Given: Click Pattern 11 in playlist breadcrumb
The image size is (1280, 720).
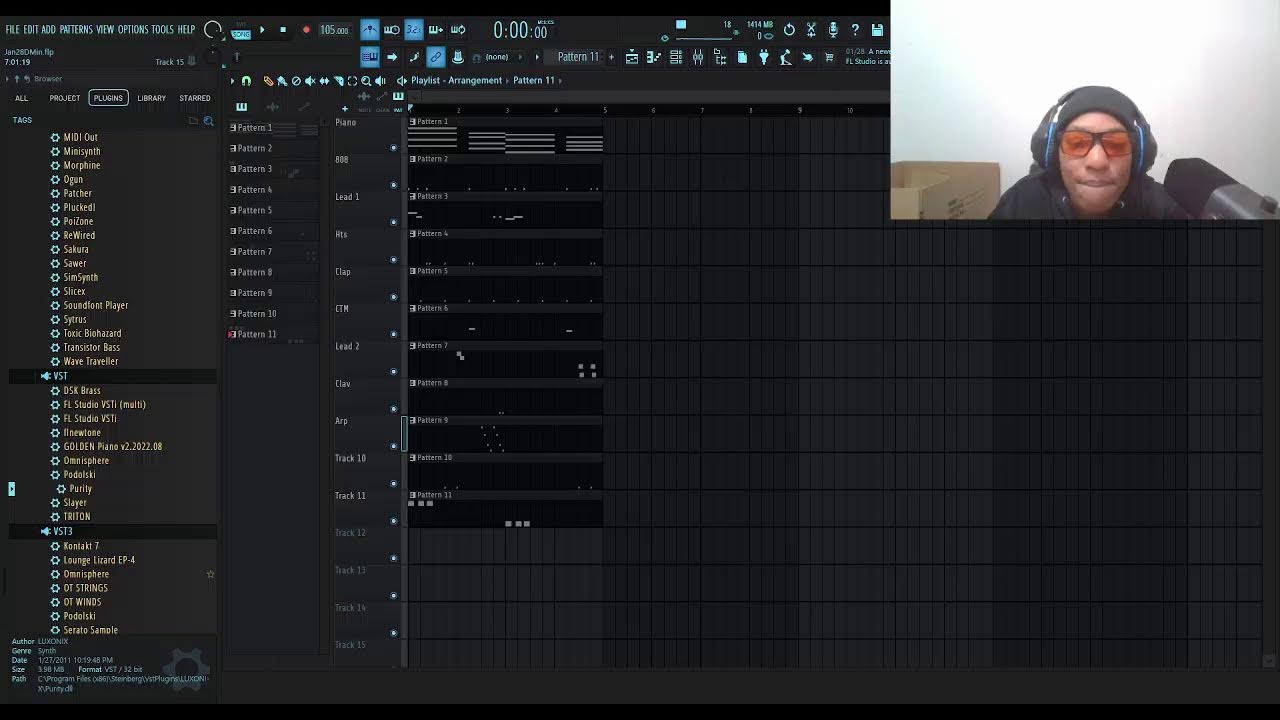Looking at the screenshot, I should (x=533, y=80).
